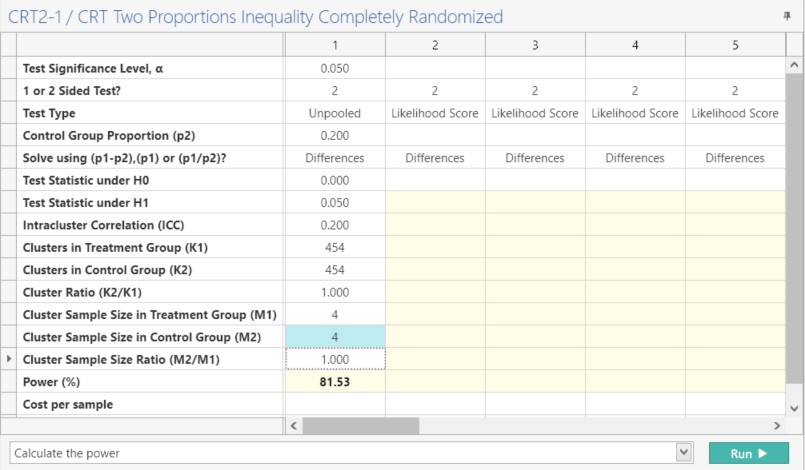The image size is (805, 470).
Task: Select the sided-test value 2 in column 5
Action: tap(735, 90)
